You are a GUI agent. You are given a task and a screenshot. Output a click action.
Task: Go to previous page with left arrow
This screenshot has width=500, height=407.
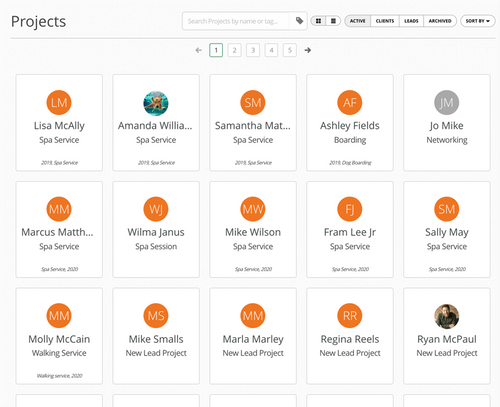click(x=199, y=50)
